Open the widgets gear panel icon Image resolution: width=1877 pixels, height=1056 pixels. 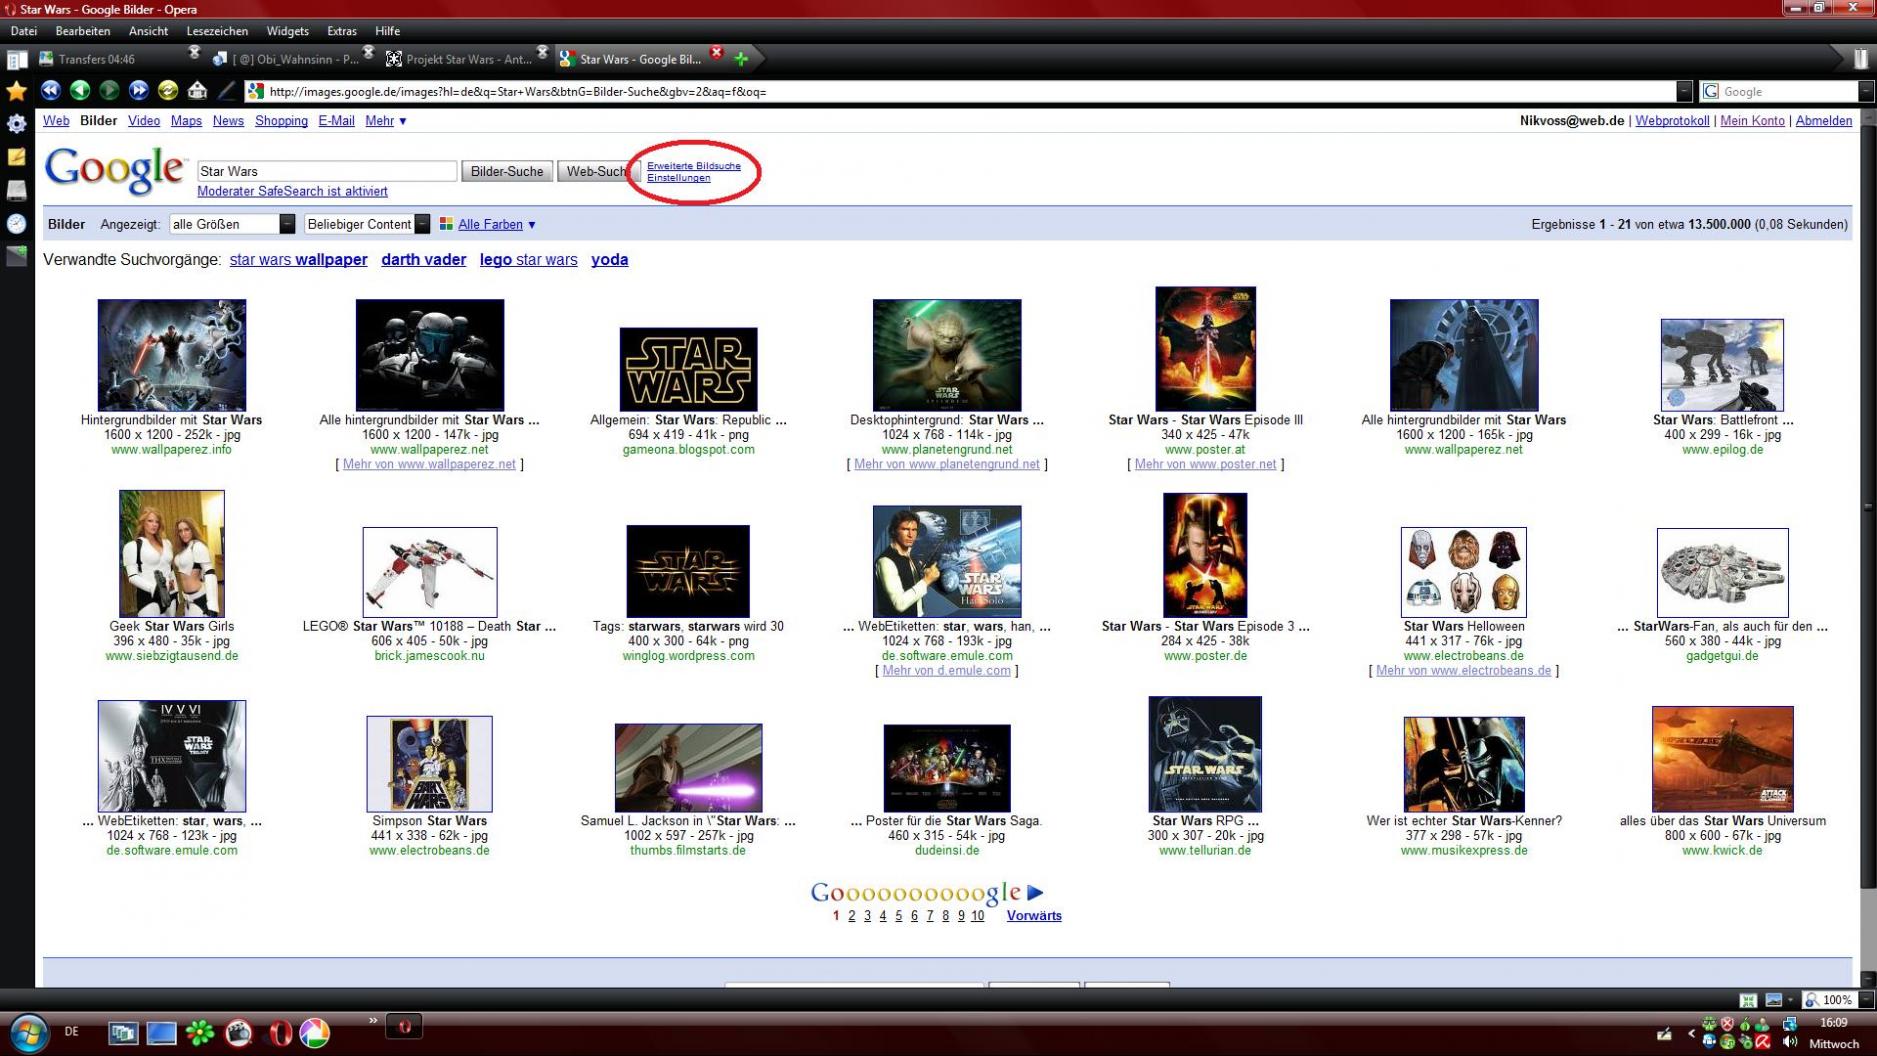click(x=17, y=124)
